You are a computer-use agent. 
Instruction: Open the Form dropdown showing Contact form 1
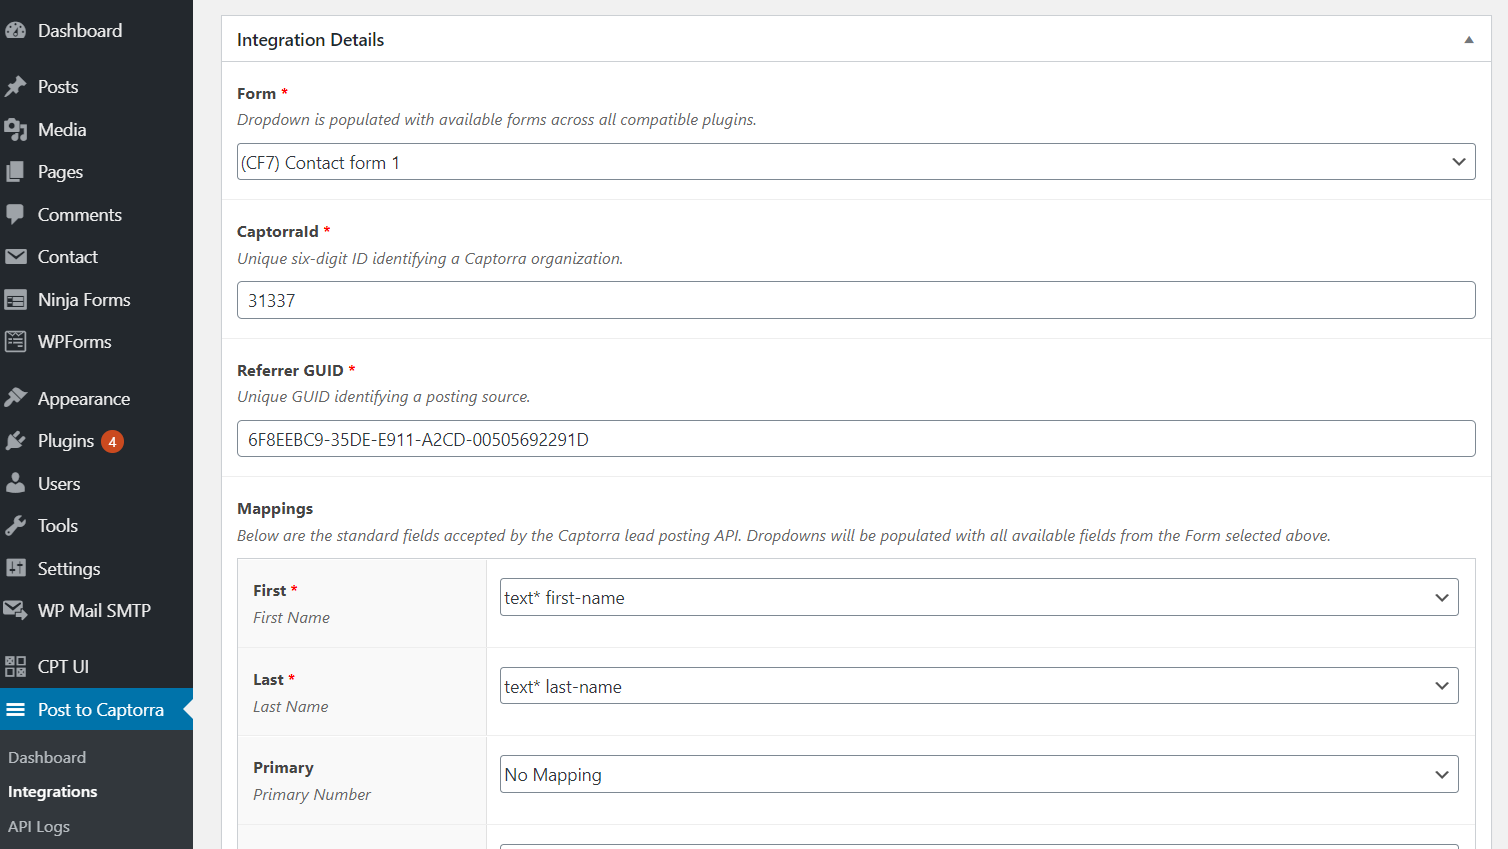click(x=856, y=162)
